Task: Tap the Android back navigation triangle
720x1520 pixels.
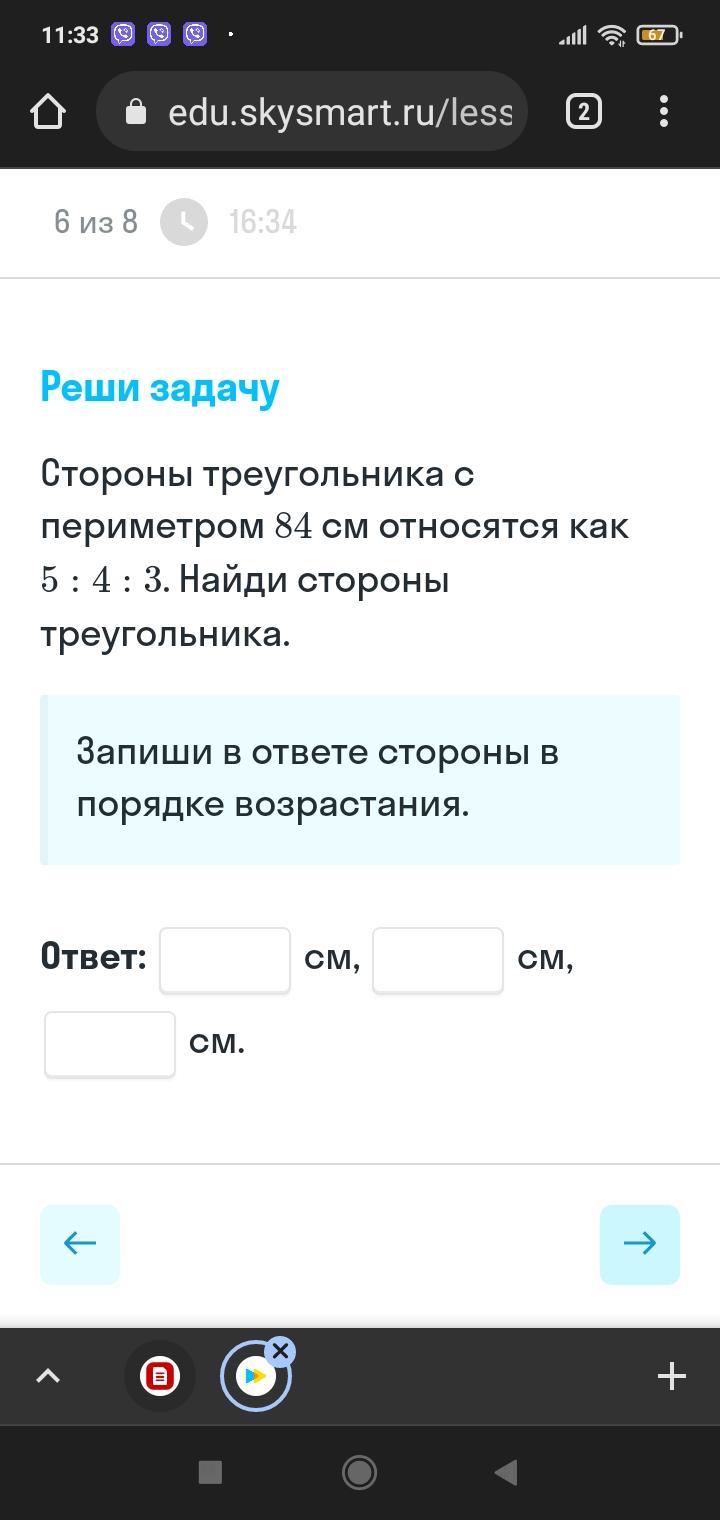Action: pos(506,1472)
